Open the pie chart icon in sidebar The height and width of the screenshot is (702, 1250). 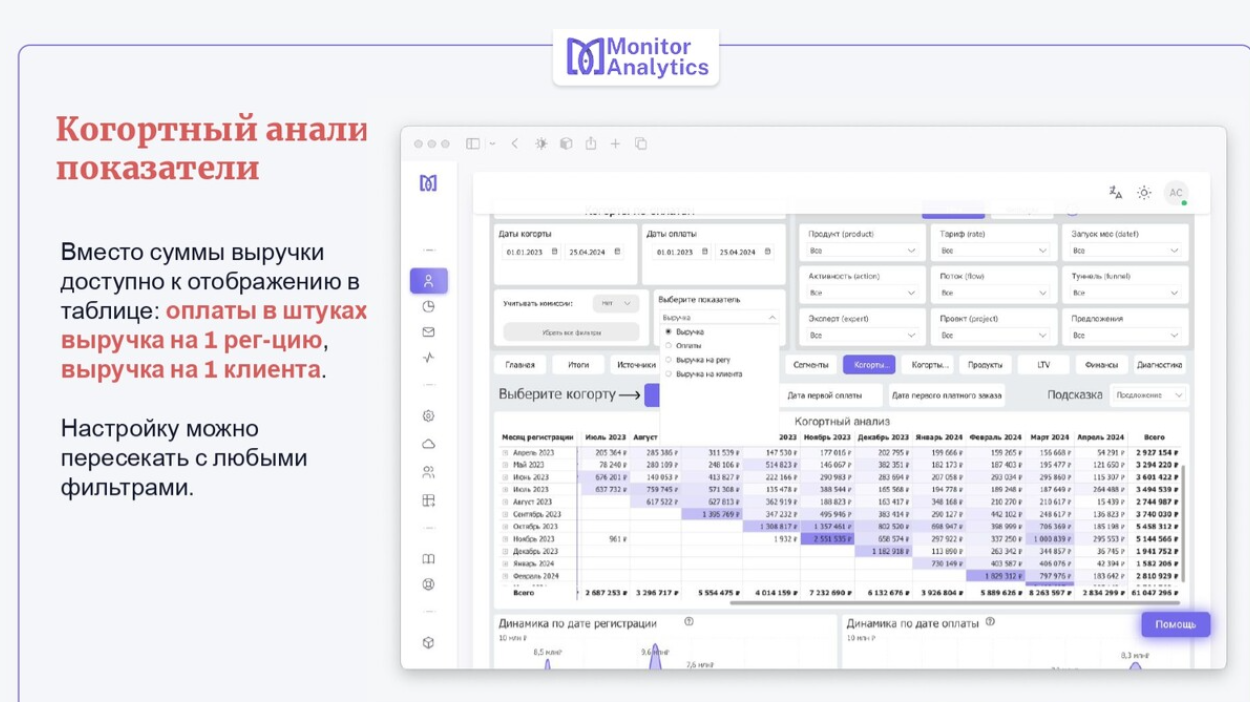(x=428, y=307)
